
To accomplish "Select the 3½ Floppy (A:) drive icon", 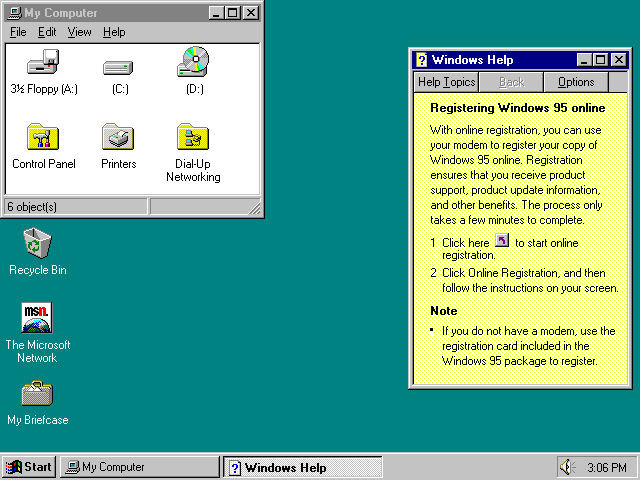I will pyautogui.click(x=43, y=62).
